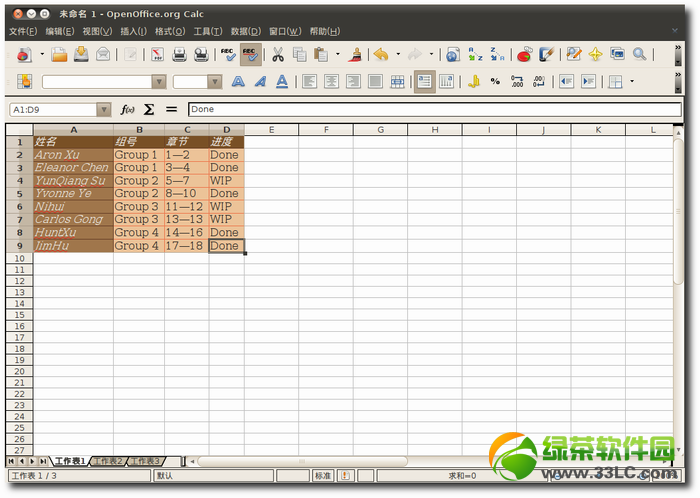
Task: Click Add Decimal Place icon
Action: click(517, 82)
